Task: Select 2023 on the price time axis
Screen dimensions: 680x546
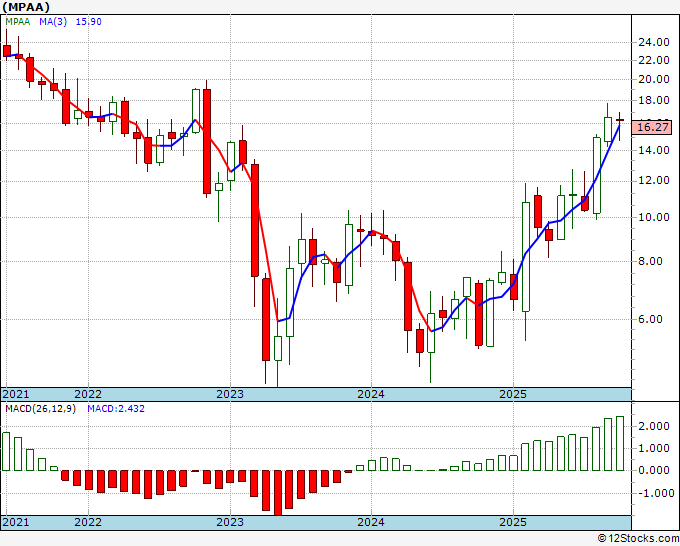Action: click(x=229, y=394)
